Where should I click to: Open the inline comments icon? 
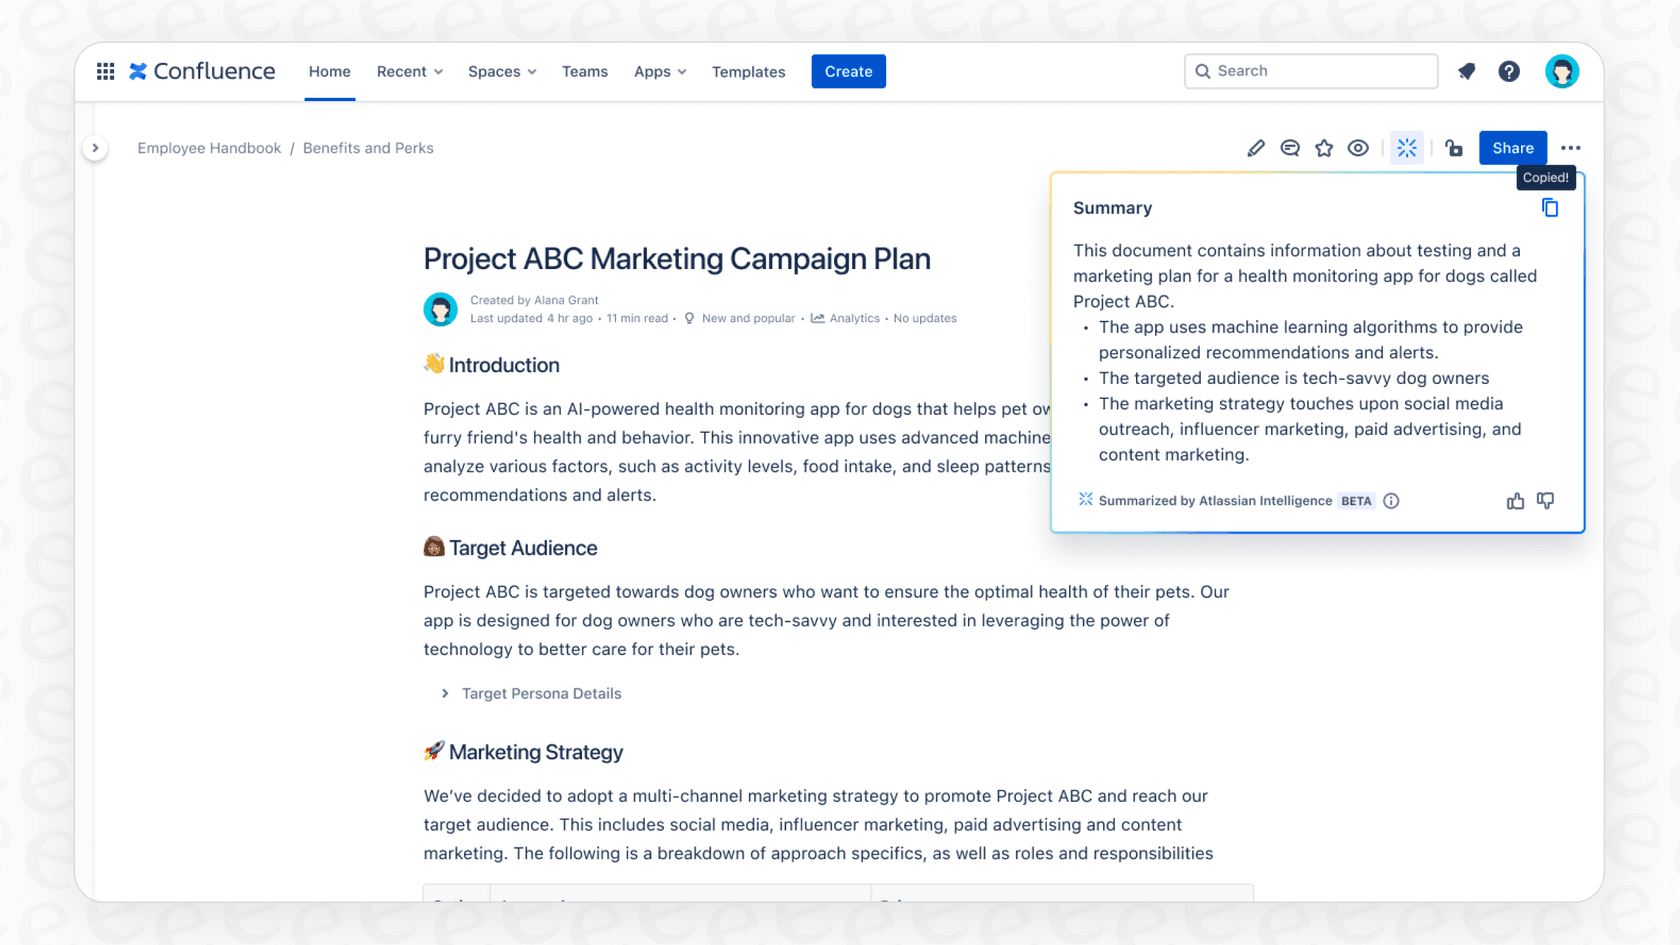(x=1290, y=148)
